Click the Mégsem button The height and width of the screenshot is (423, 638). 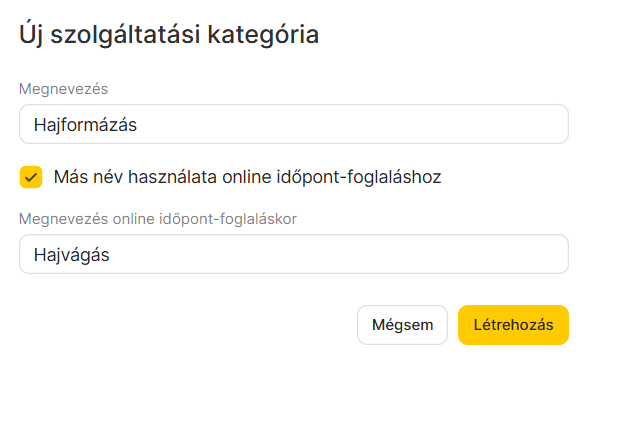click(402, 325)
